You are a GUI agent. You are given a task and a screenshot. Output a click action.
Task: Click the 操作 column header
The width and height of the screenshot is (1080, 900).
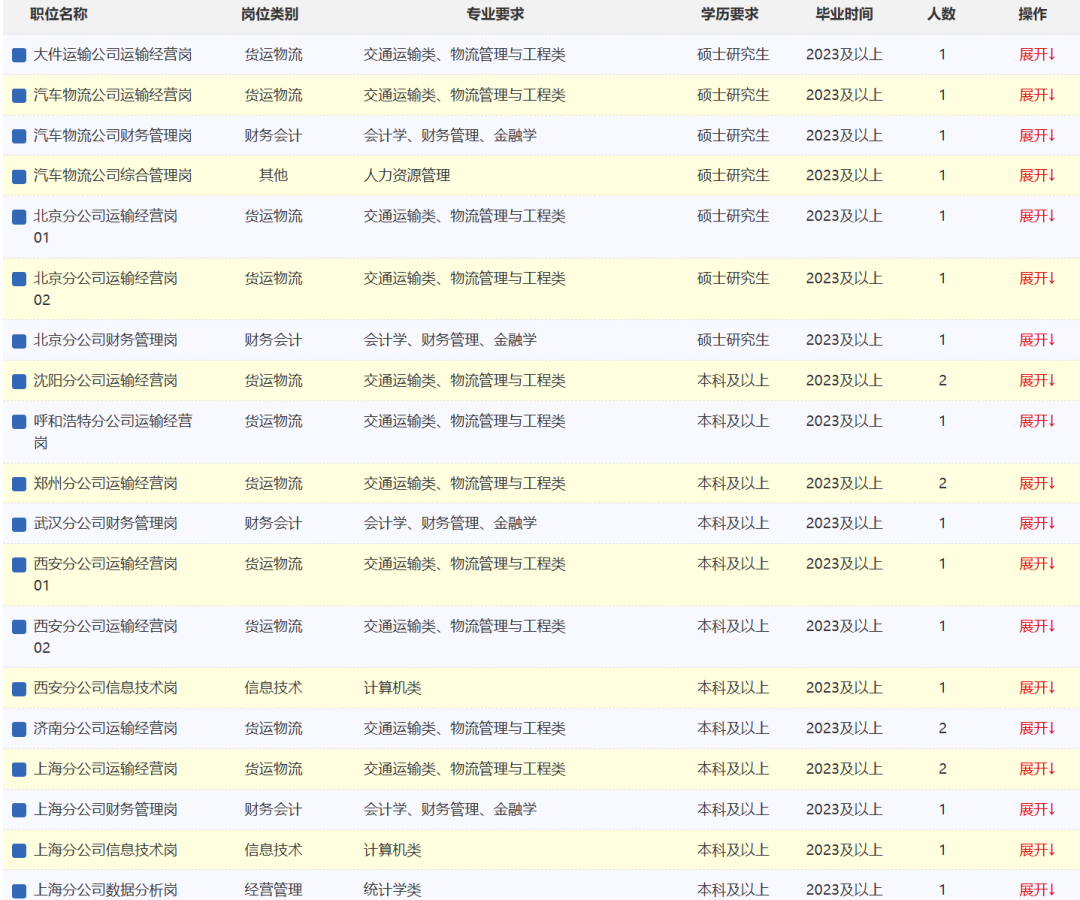pyautogui.click(x=1032, y=14)
